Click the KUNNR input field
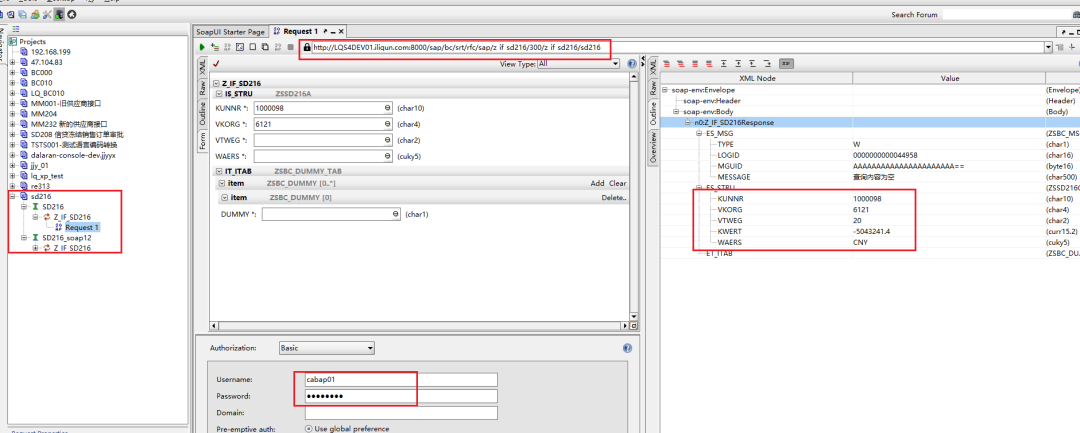The image size is (1080, 433). coord(322,108)
